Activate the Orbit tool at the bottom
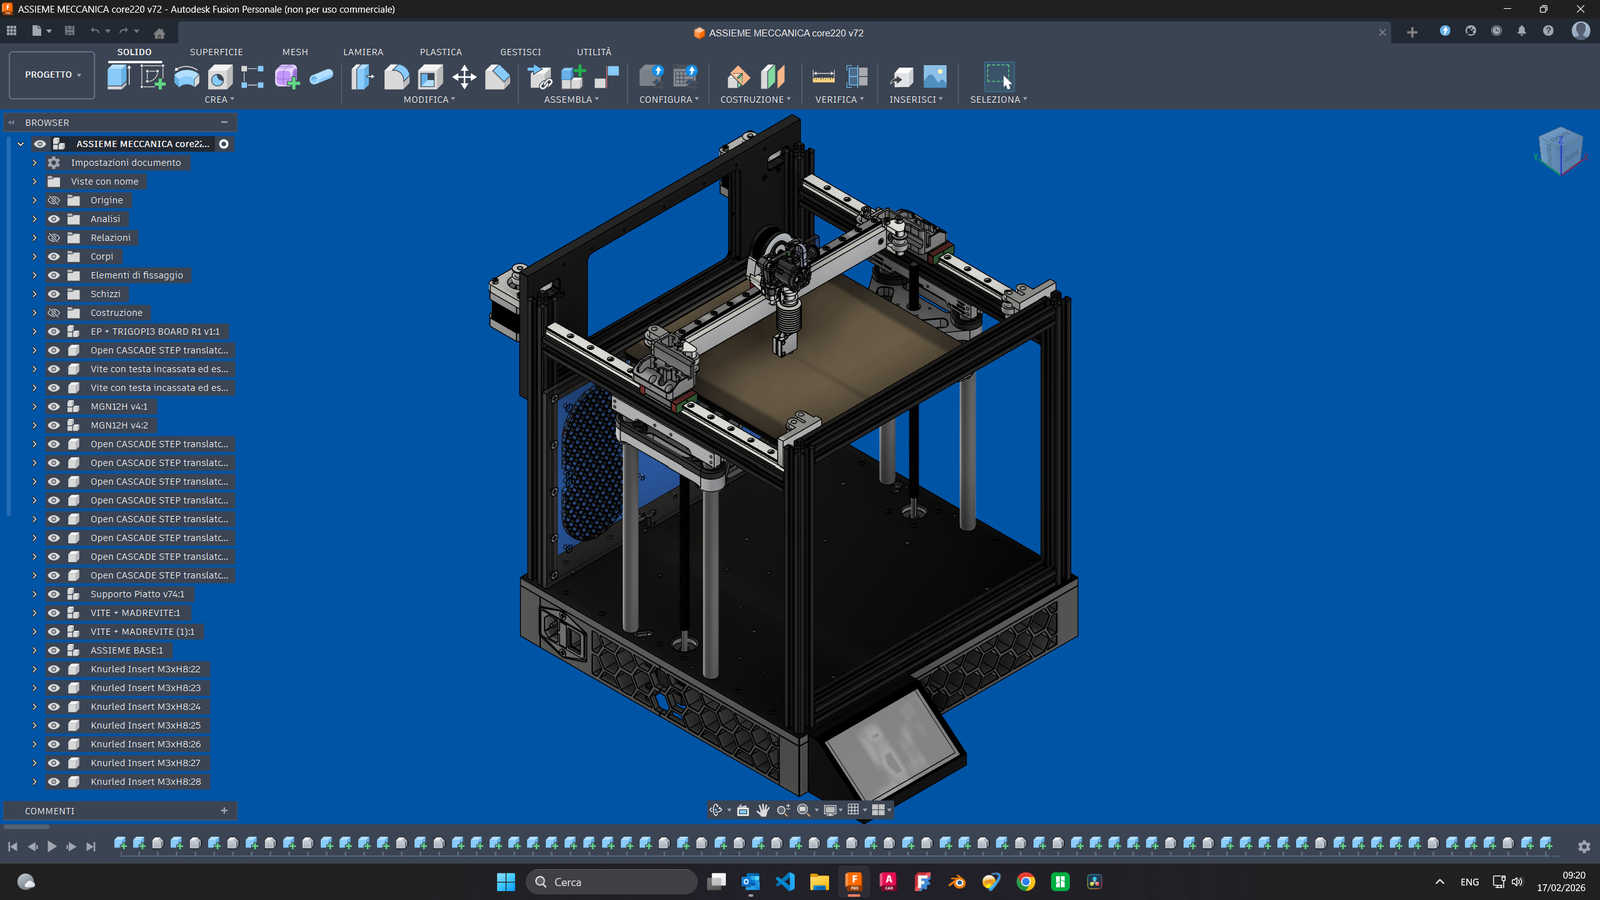The height and width of the screenshot is (900, 1600). click(716, 810)
